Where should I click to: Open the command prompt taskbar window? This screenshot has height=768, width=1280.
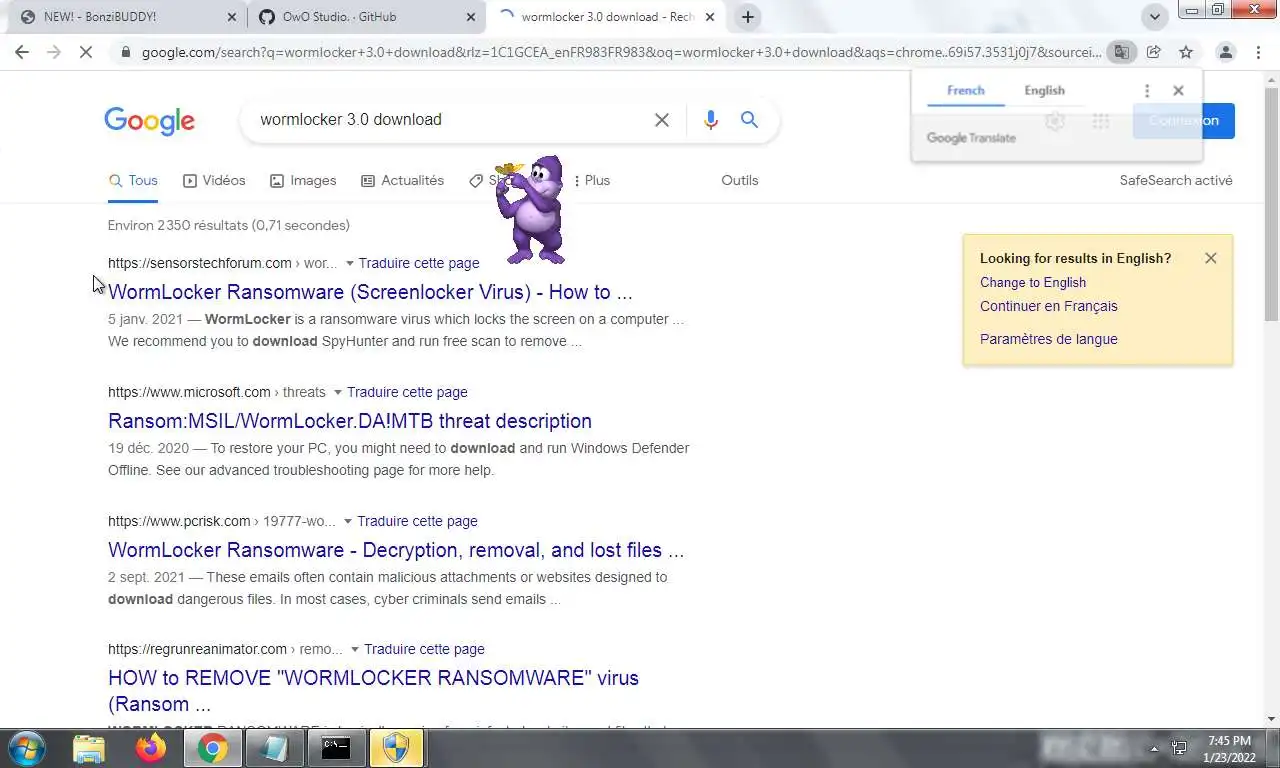tap(336, 748)
